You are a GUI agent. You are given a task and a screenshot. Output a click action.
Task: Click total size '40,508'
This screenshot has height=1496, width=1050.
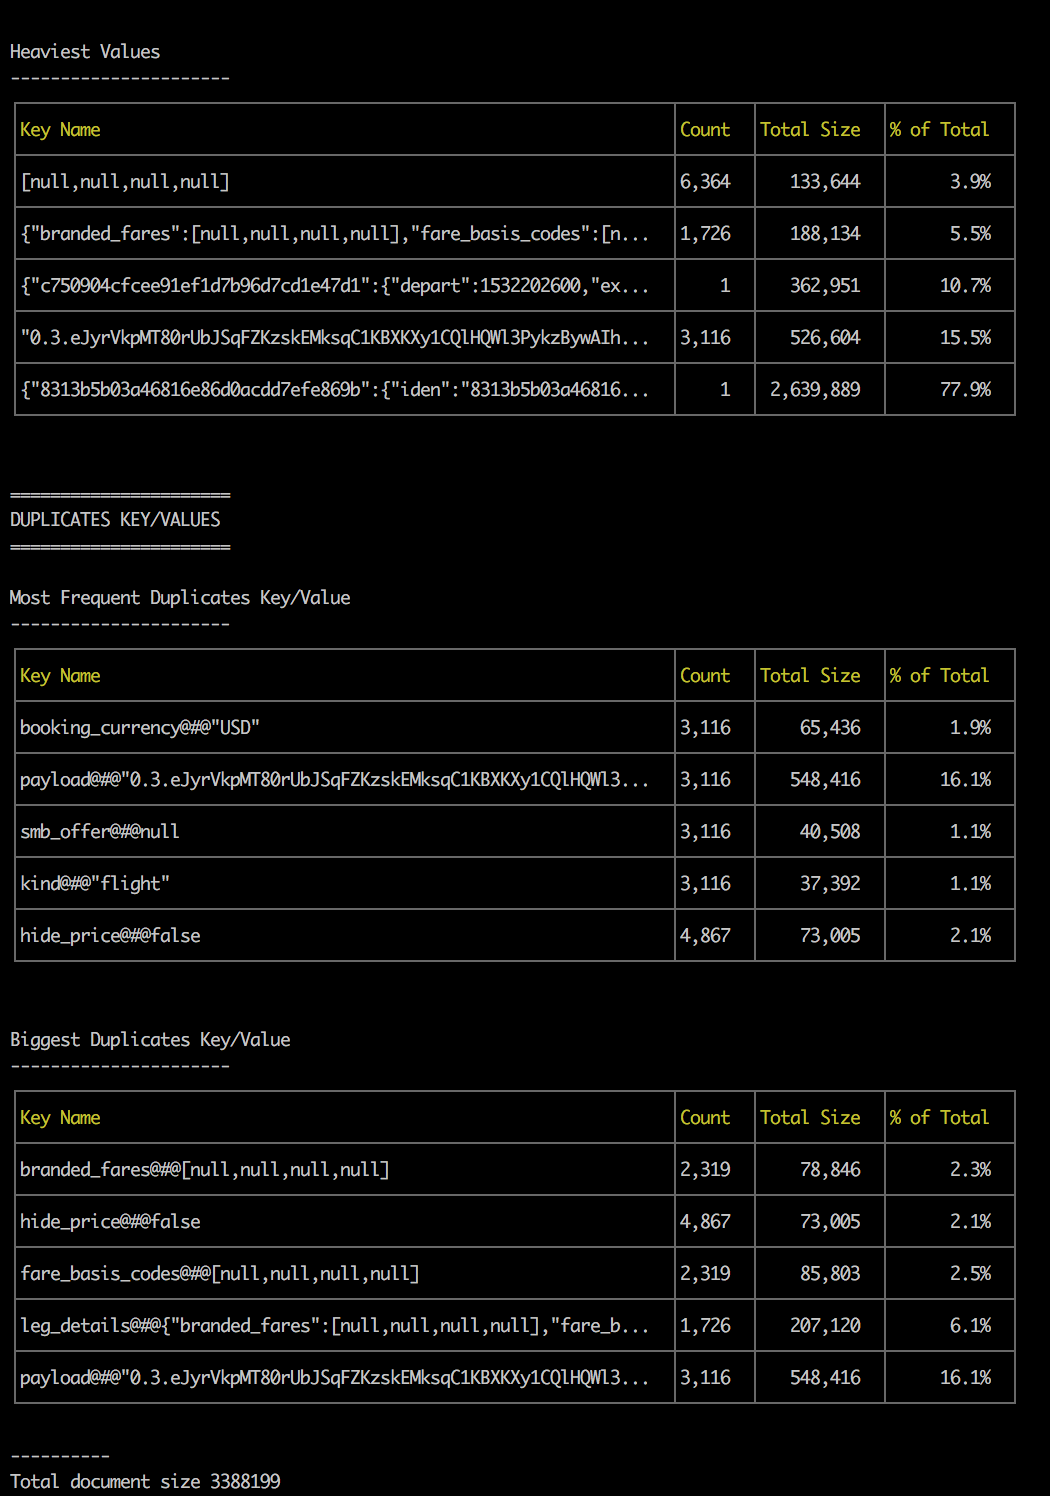pos(830,832)
